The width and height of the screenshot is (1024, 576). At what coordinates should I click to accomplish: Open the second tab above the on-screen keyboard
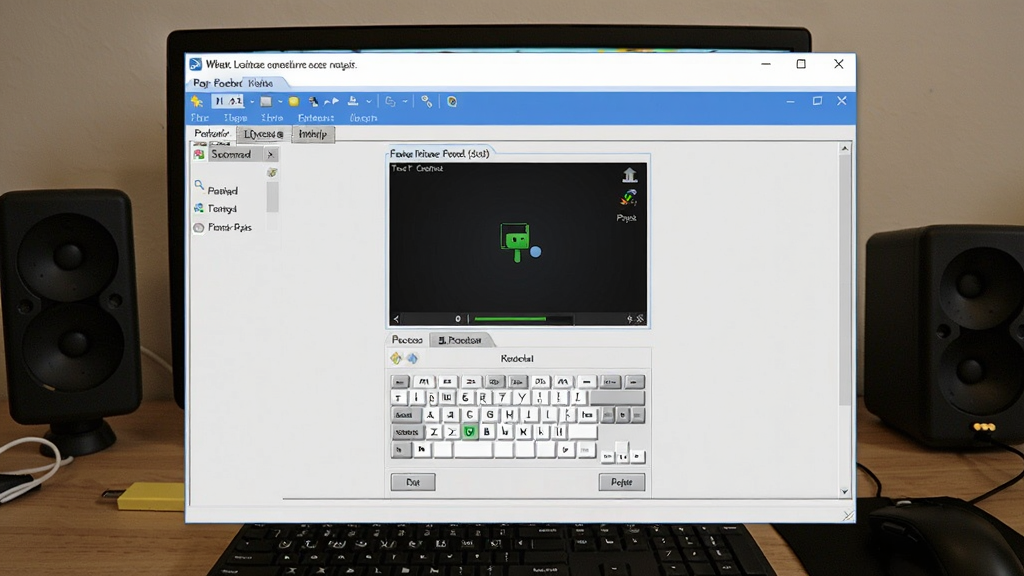pos(461,340)
